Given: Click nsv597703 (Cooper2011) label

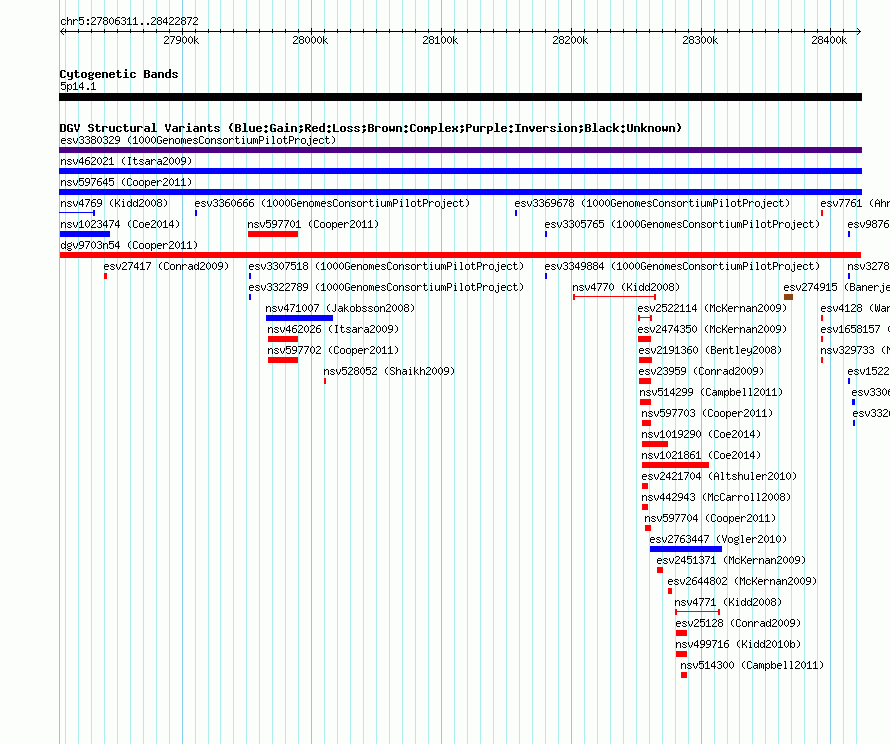Looking at the screenshot, I should click(x=707, y=413).
